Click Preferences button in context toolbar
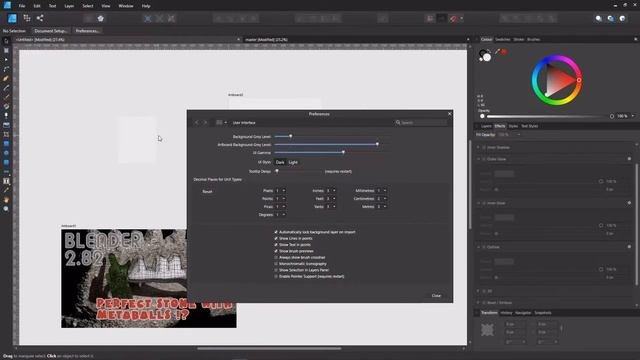The image size is (640, 360). click(87, 31)
